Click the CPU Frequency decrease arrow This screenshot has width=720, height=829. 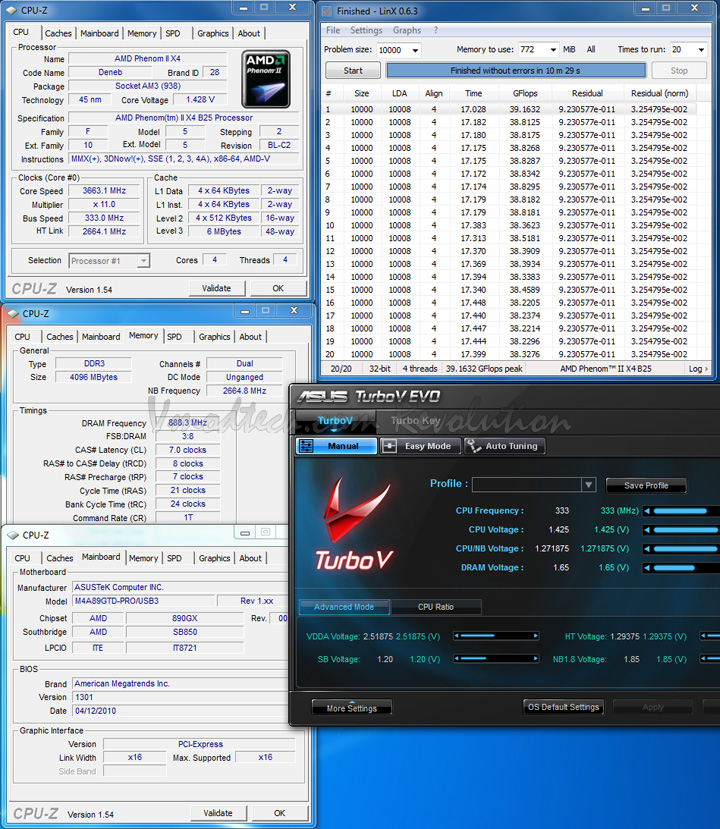(647, 511)
